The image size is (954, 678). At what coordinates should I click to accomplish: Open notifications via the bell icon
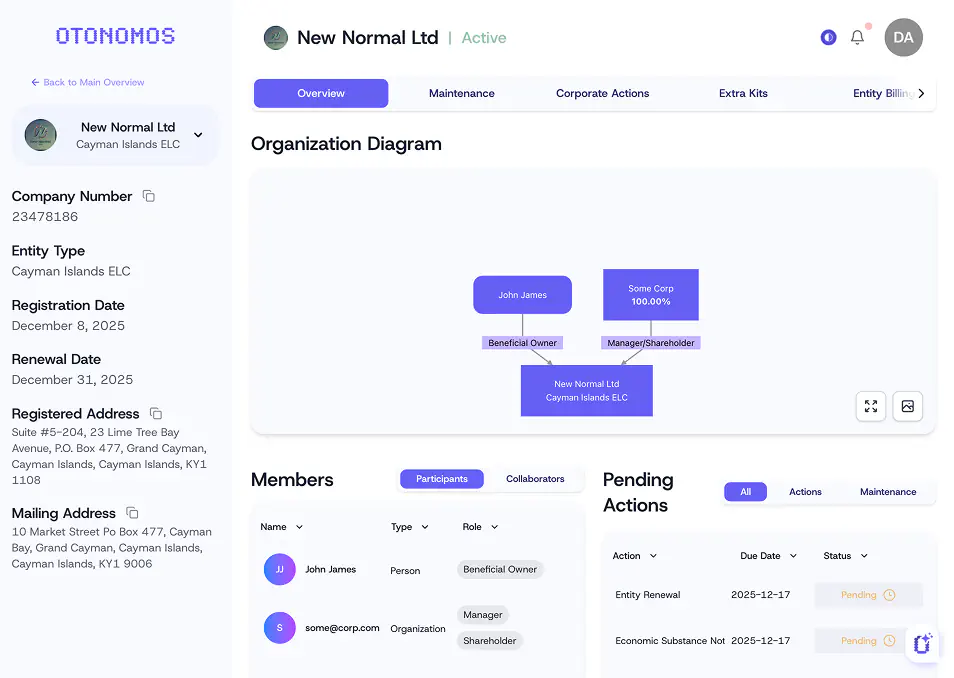click(x=856, y=36)
